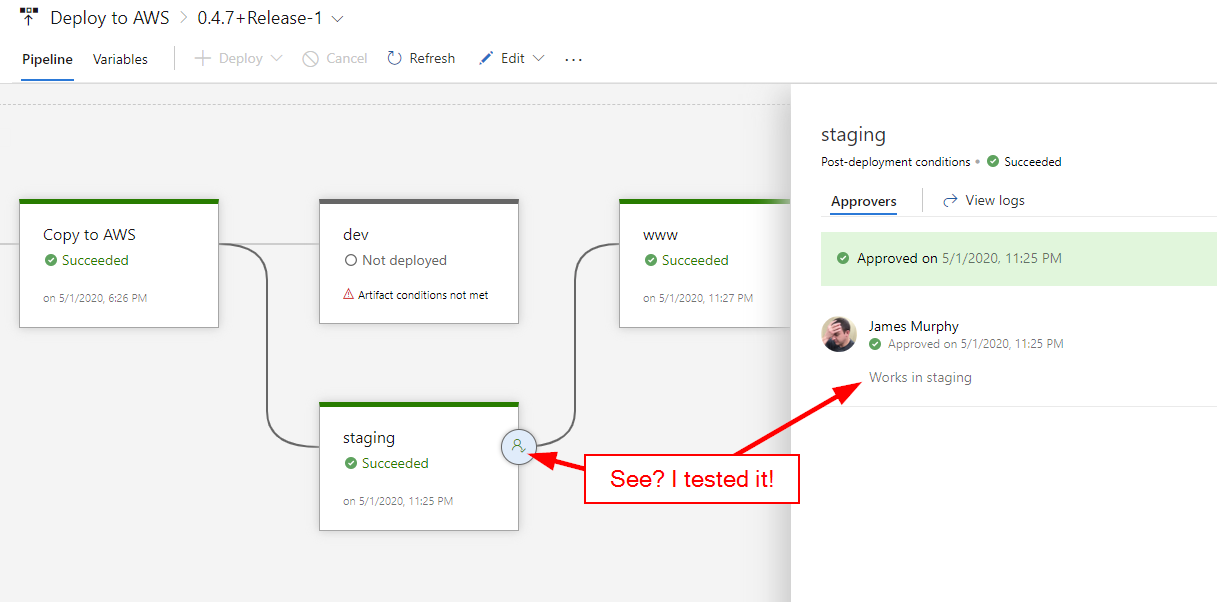Click the View logs arrow icon
This screenshot has height=602, width=1217.
[949, 200]
